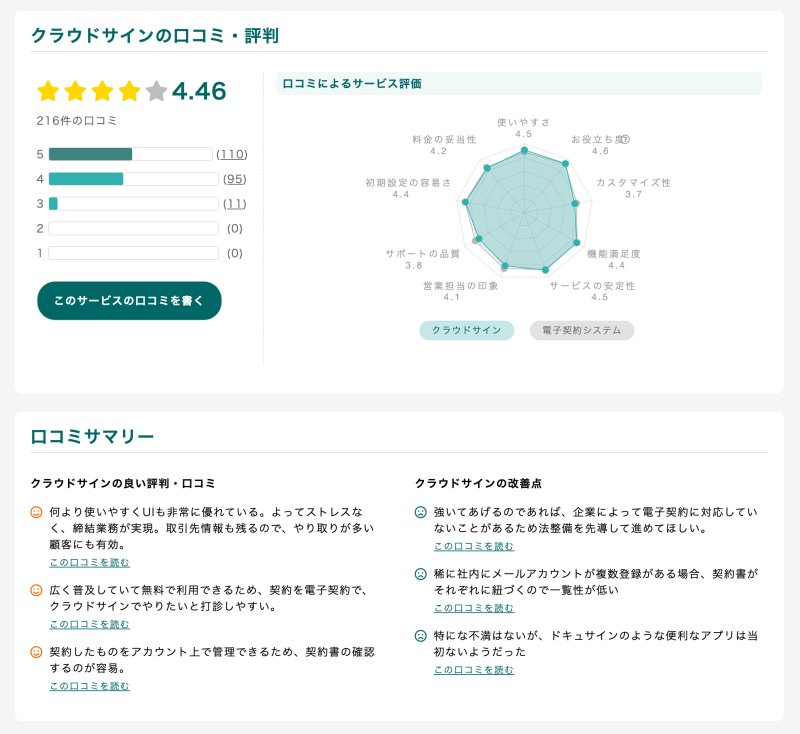
Task: Click sad face icon beside 特にな不満はないが review
Action: [x=420, y=636]
